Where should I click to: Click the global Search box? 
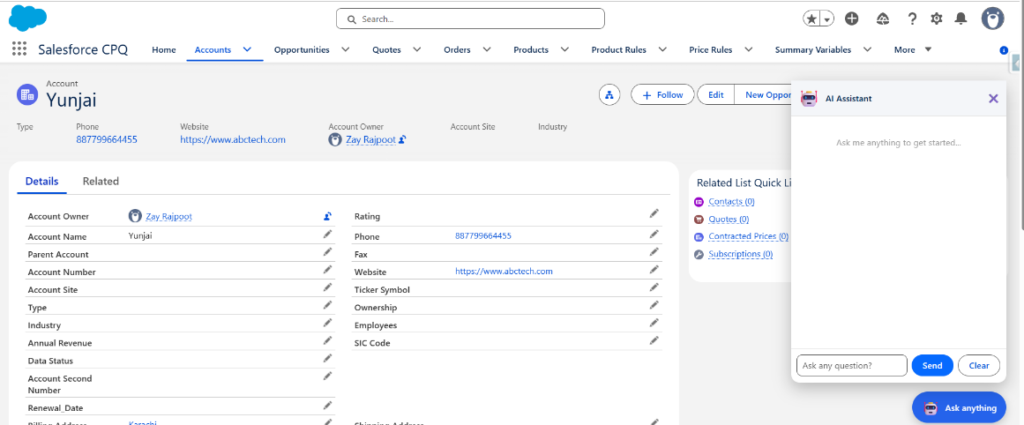(x=470, y=19)
